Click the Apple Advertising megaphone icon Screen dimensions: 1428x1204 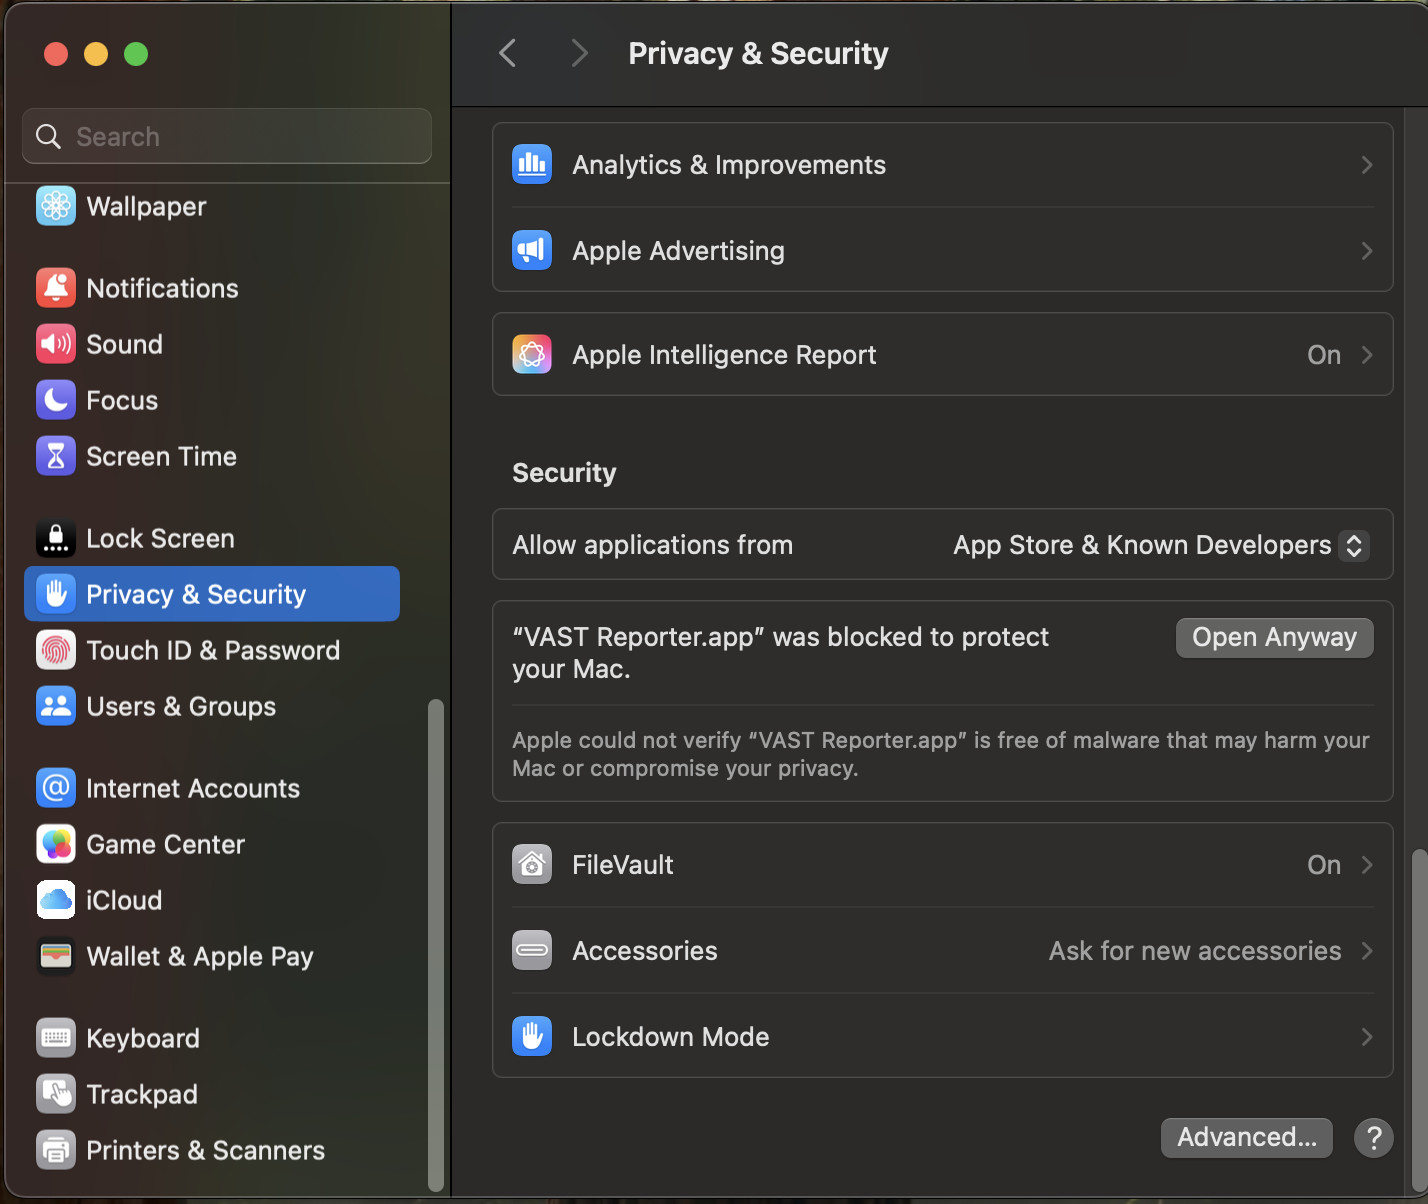tap(532, 250)
